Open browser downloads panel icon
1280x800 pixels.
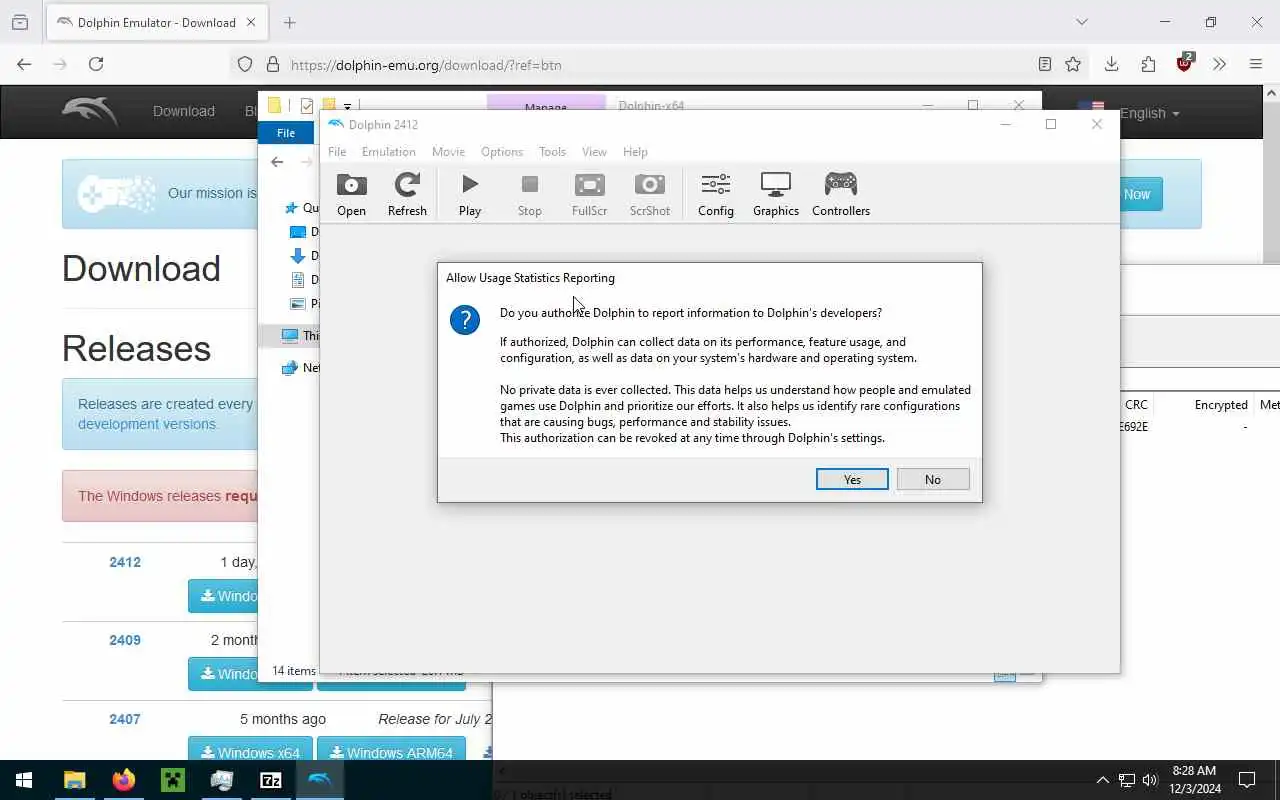coord(1111,64)
